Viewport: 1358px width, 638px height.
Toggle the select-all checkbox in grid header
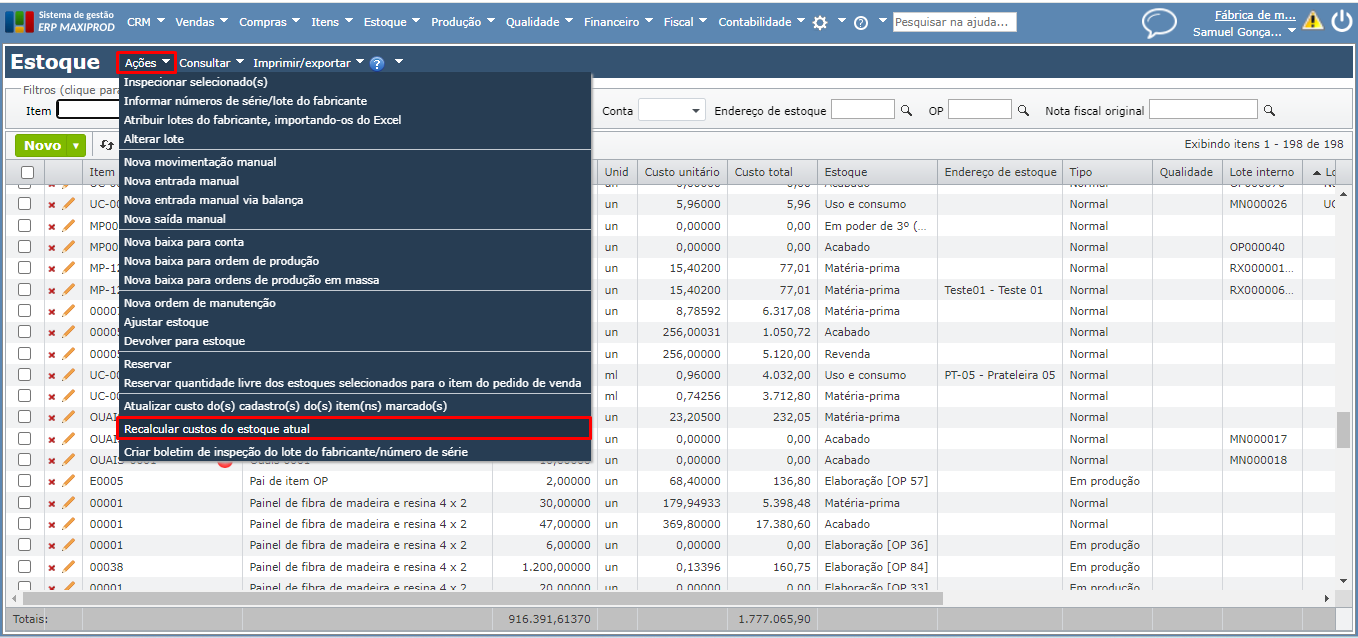27,172
